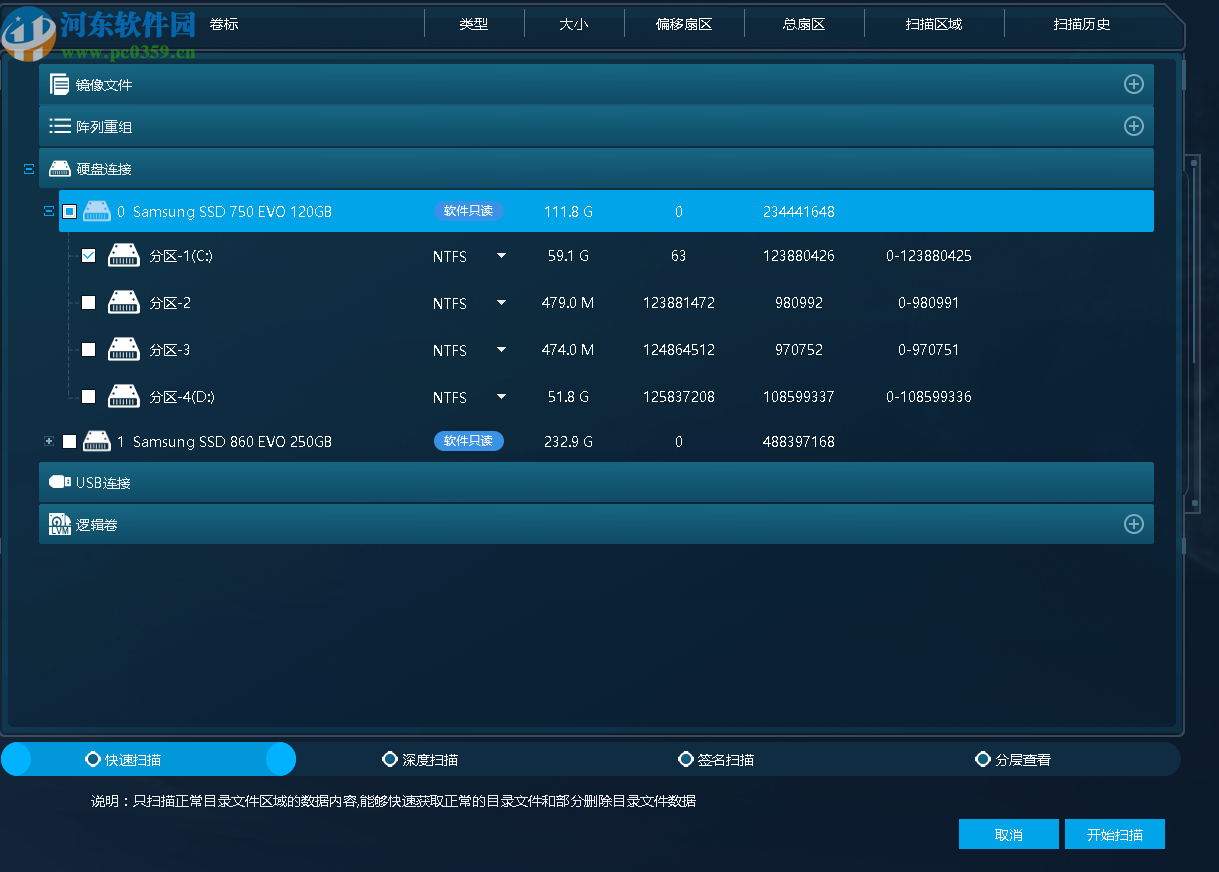Uncheck the 分区-1(C:) checkbox
Image resolution: width=1219 pixels, height=872 pixels.
[x=88, y=256]
